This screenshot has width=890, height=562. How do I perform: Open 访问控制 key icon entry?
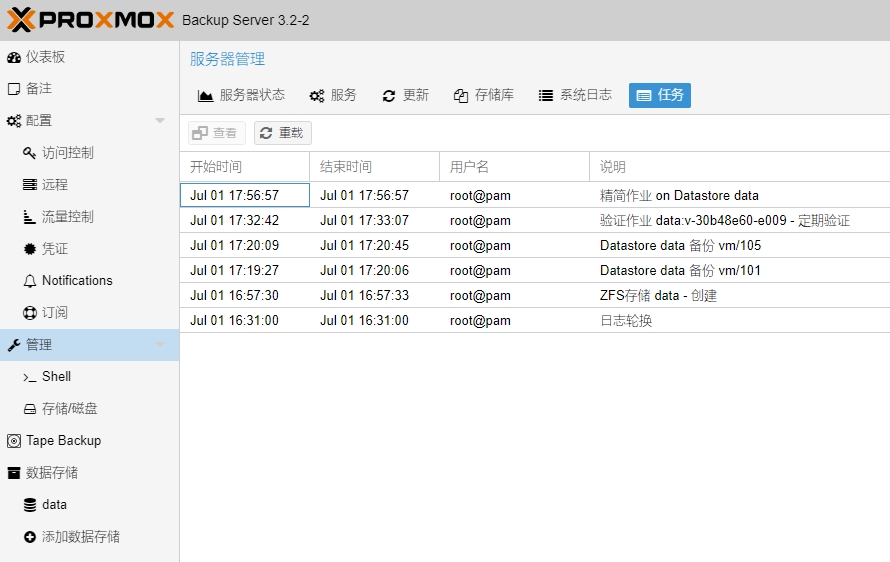30,153
